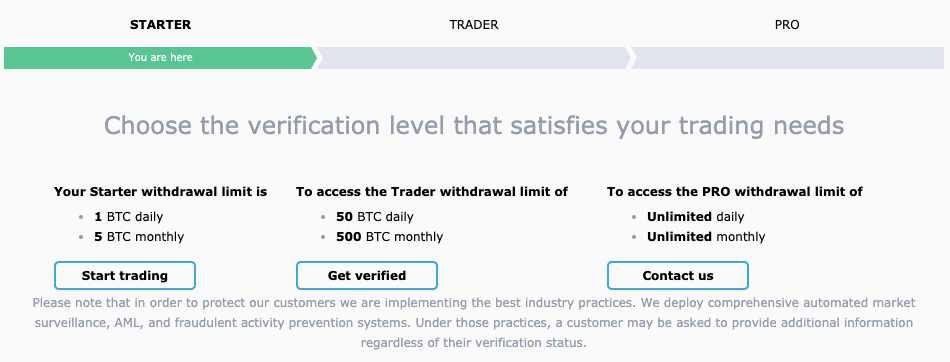Click the '500 BTC monthly' list item

click(x=389, y=236)
